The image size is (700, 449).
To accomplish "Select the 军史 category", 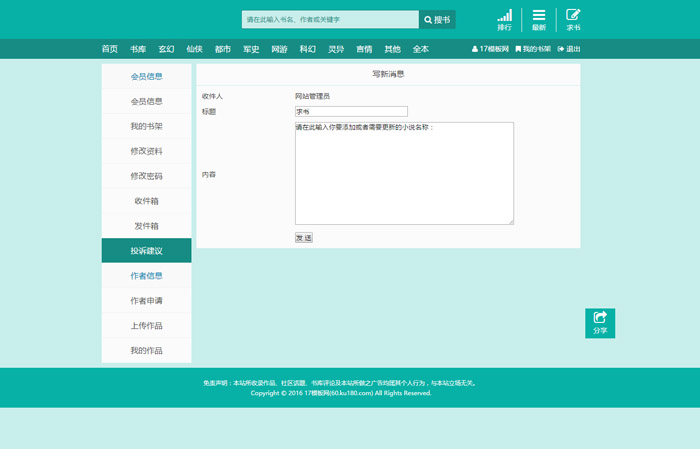I will pos(251,49).
